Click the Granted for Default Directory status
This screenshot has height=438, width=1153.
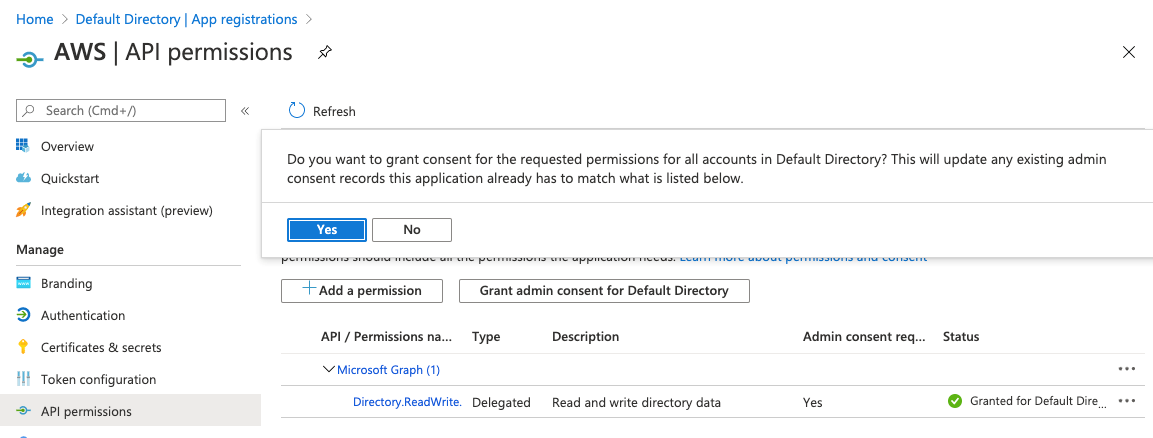[x=1038, y=401]
